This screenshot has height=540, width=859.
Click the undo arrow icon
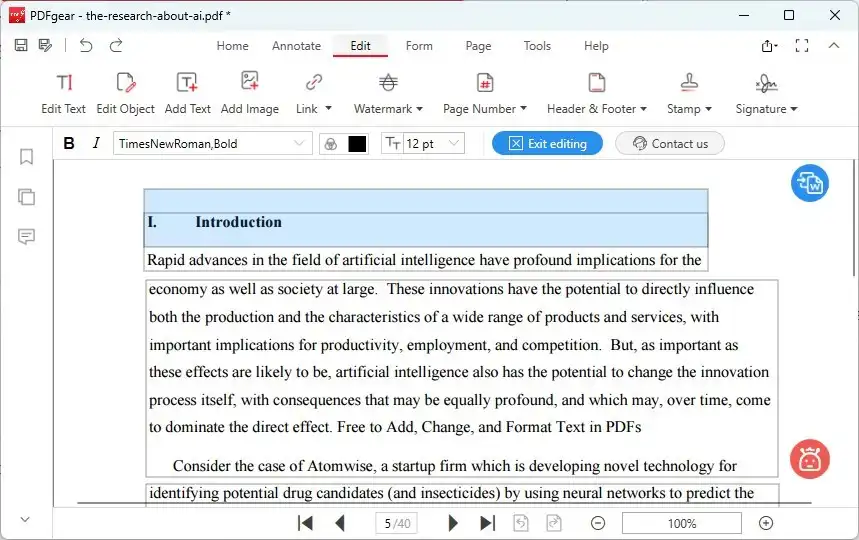click(86, 45)
